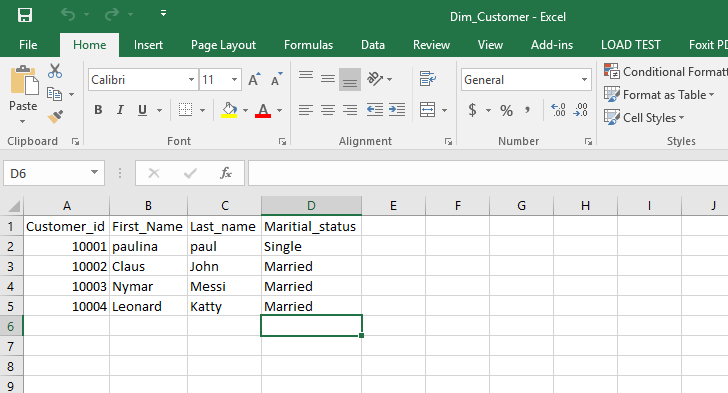
Task: Apply the yellow fill color
Action: pyautogui.click(x=229, y=110)
